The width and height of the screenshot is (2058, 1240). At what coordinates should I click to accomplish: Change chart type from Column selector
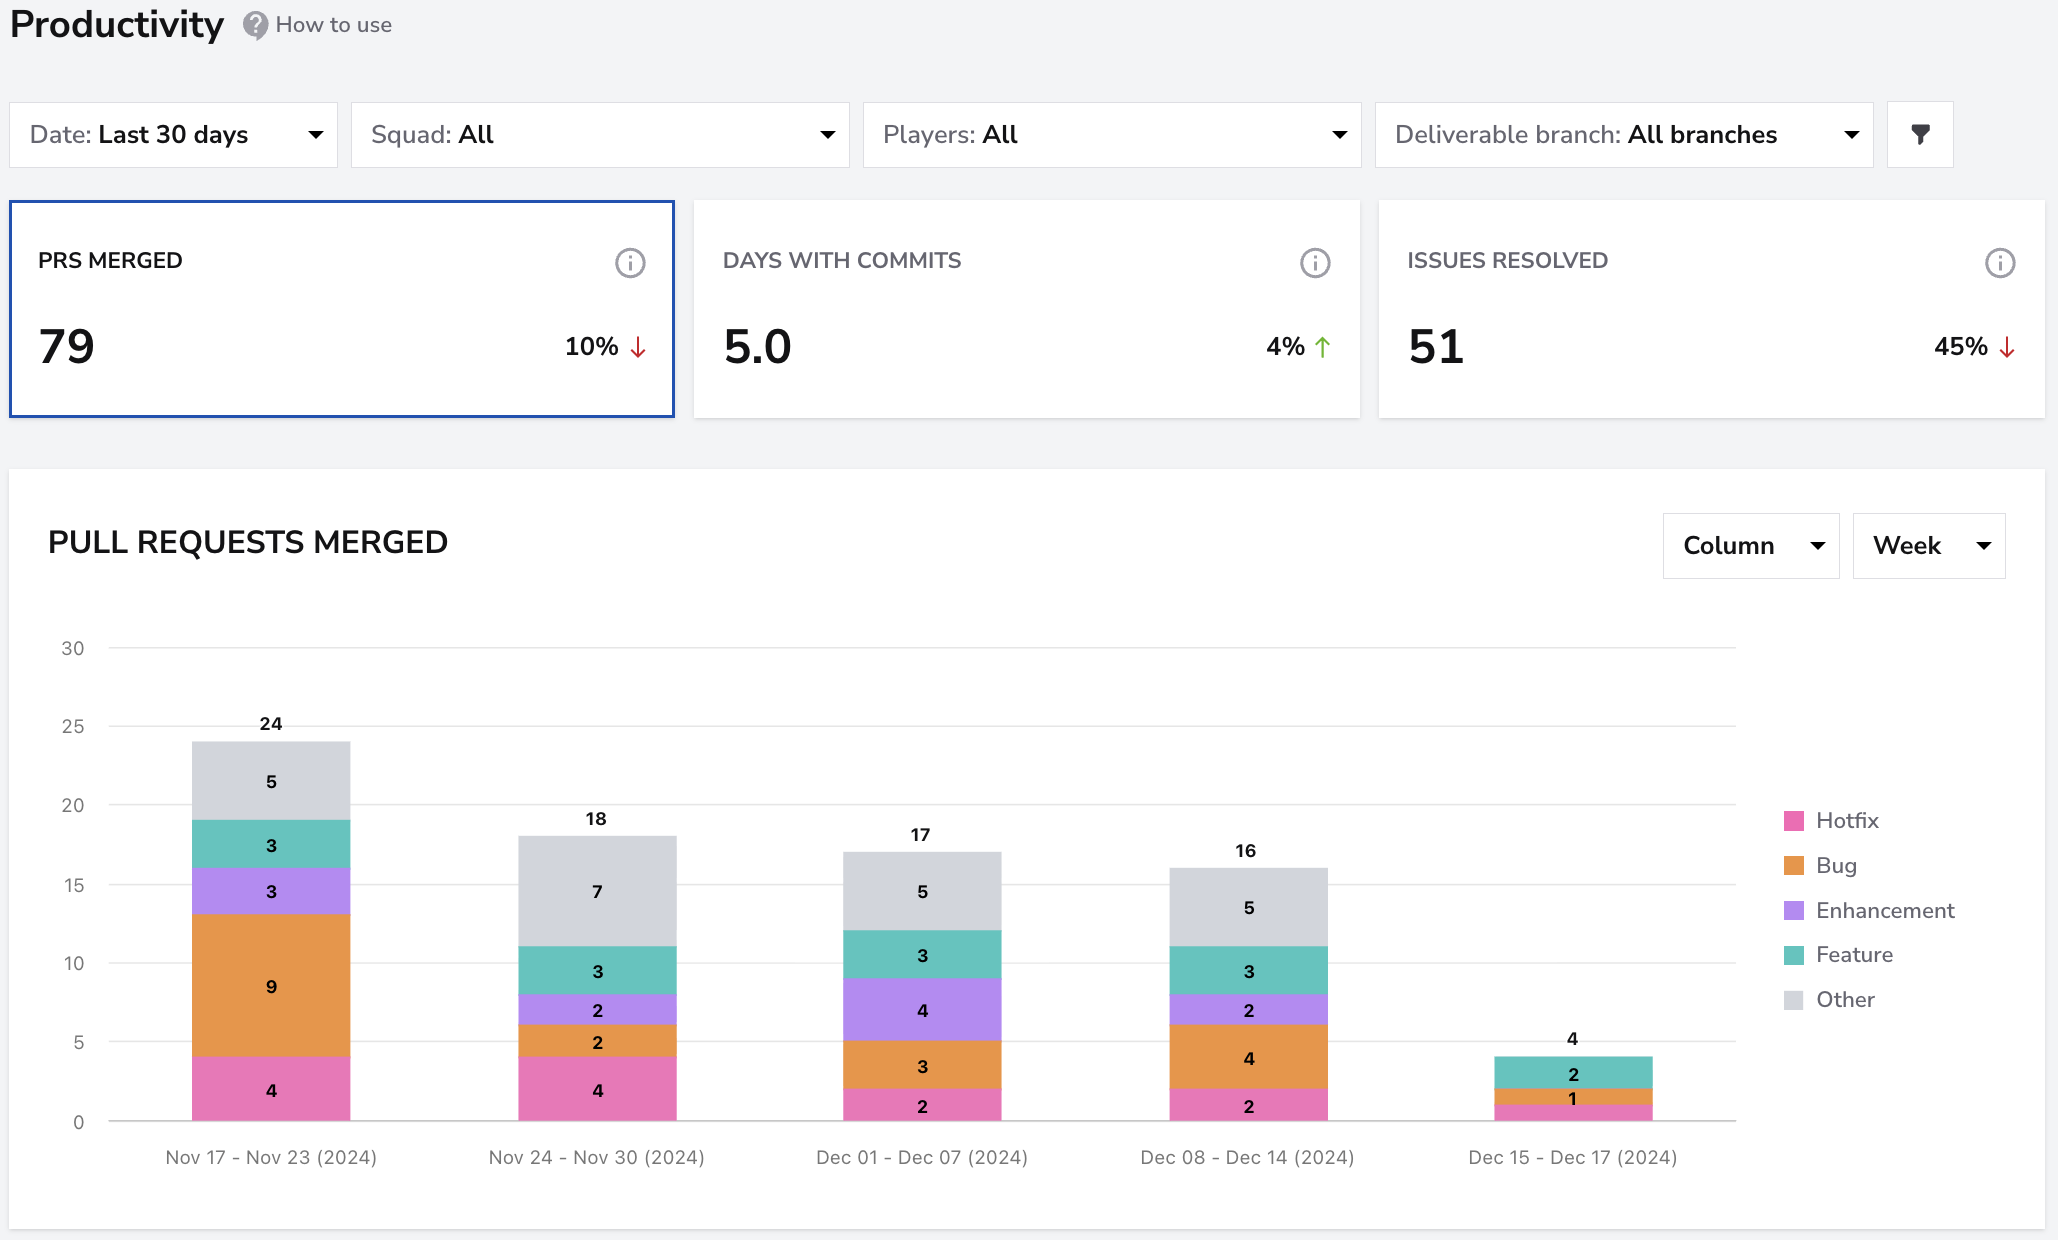[x=1751, y=546]
